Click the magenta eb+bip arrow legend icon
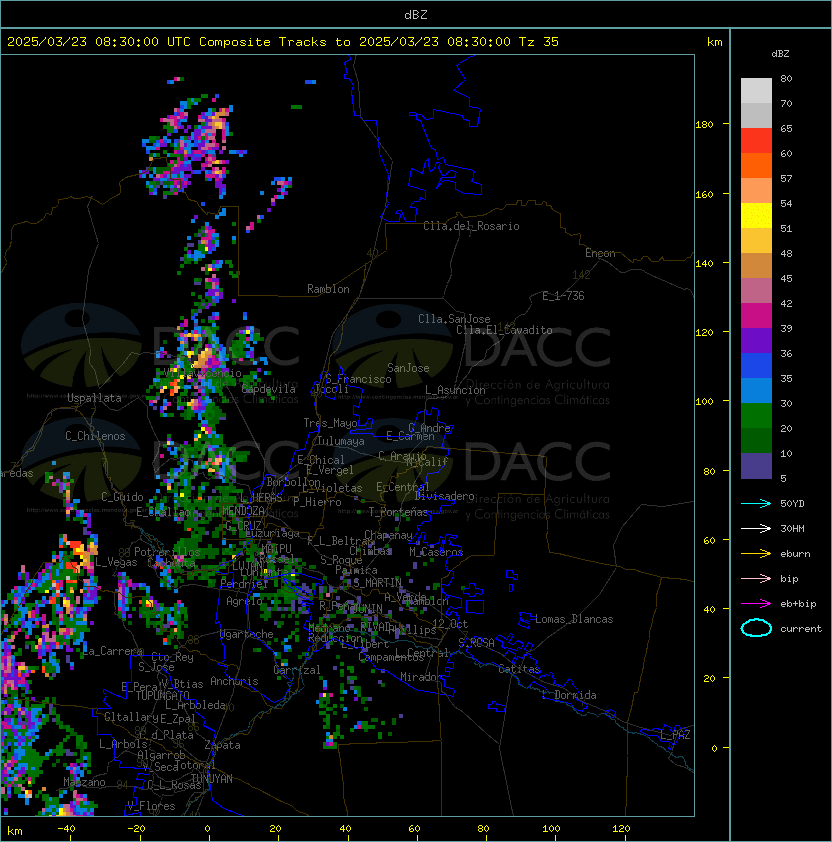The height and width of the screenshot is (842, 832). point(756,604)
